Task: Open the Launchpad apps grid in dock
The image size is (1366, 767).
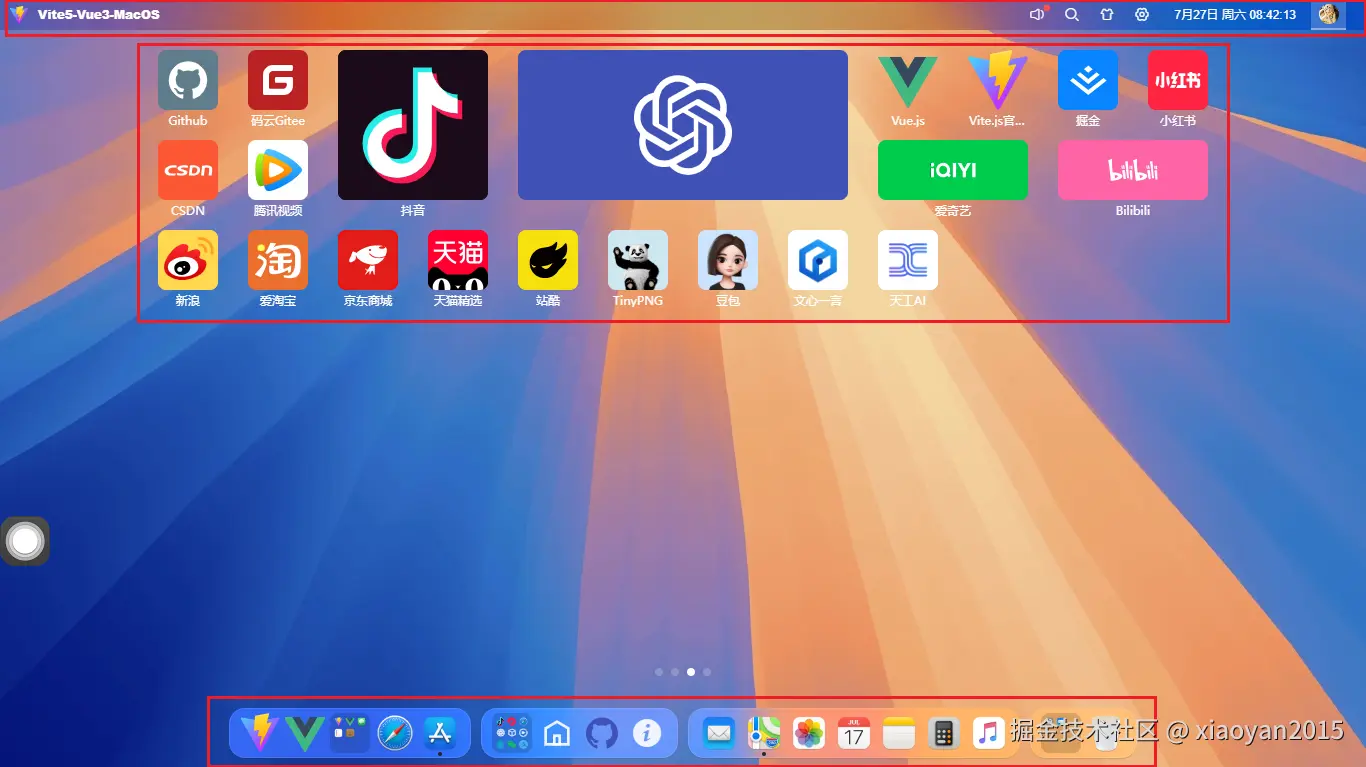Action: (512, 733)
